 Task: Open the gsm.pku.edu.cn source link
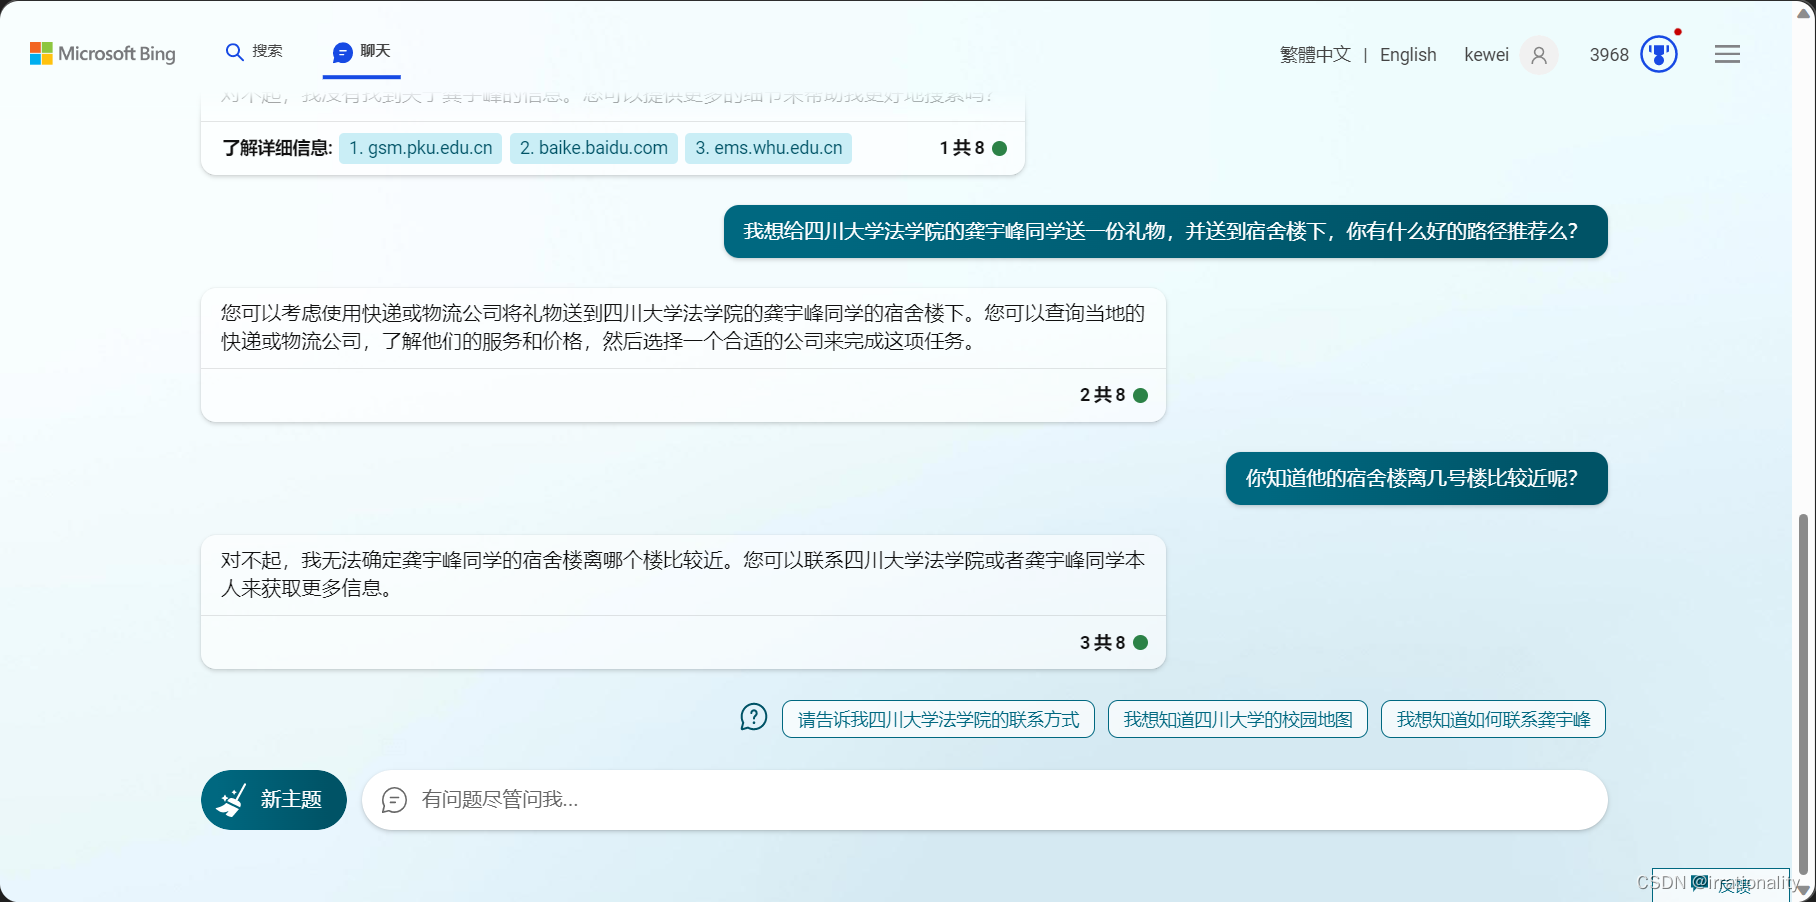[x=420, y=148]
